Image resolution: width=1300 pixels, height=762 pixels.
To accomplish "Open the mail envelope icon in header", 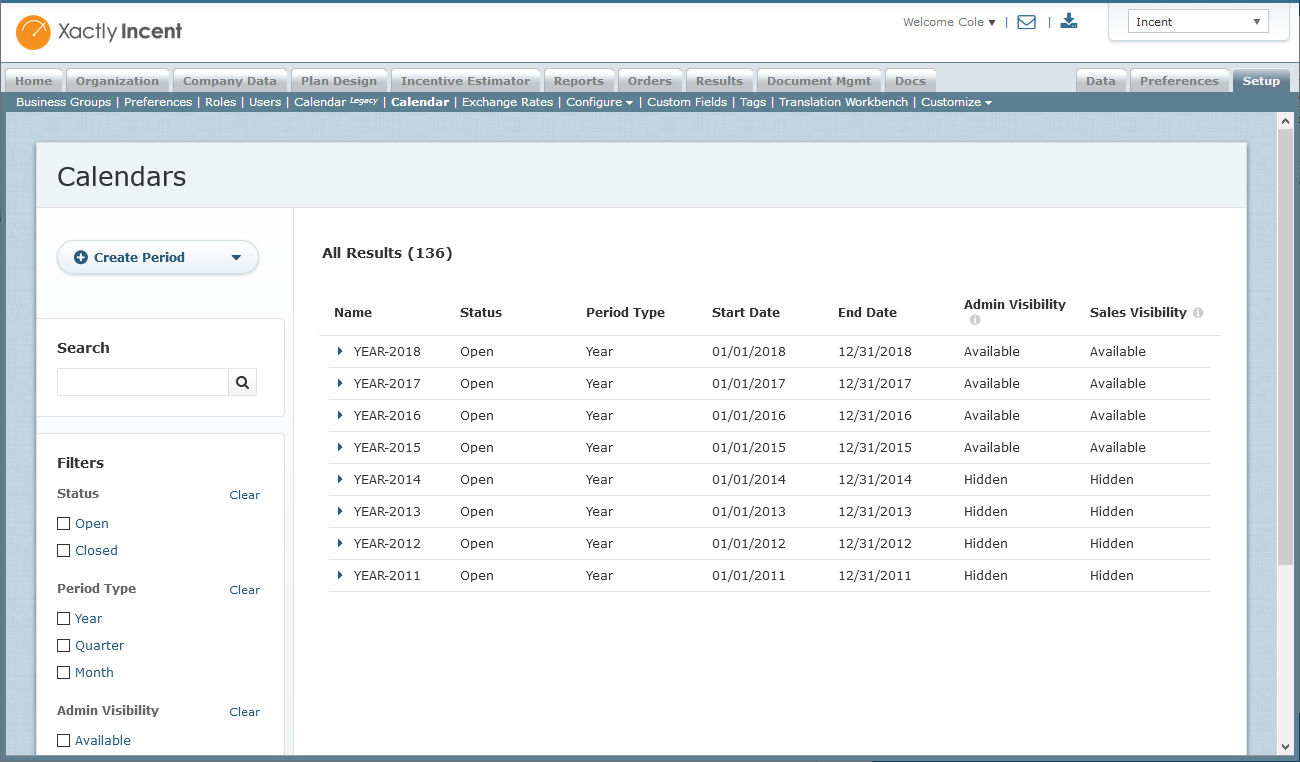I will click(x=1026, y=22).
